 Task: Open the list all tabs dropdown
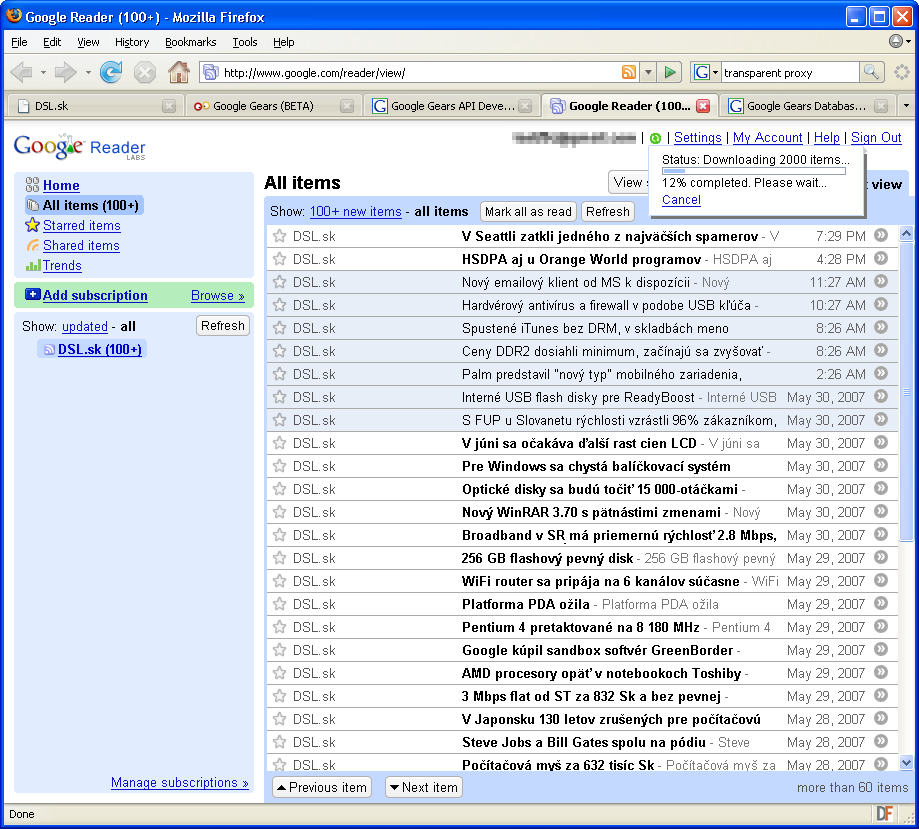[x=906, y=106]
